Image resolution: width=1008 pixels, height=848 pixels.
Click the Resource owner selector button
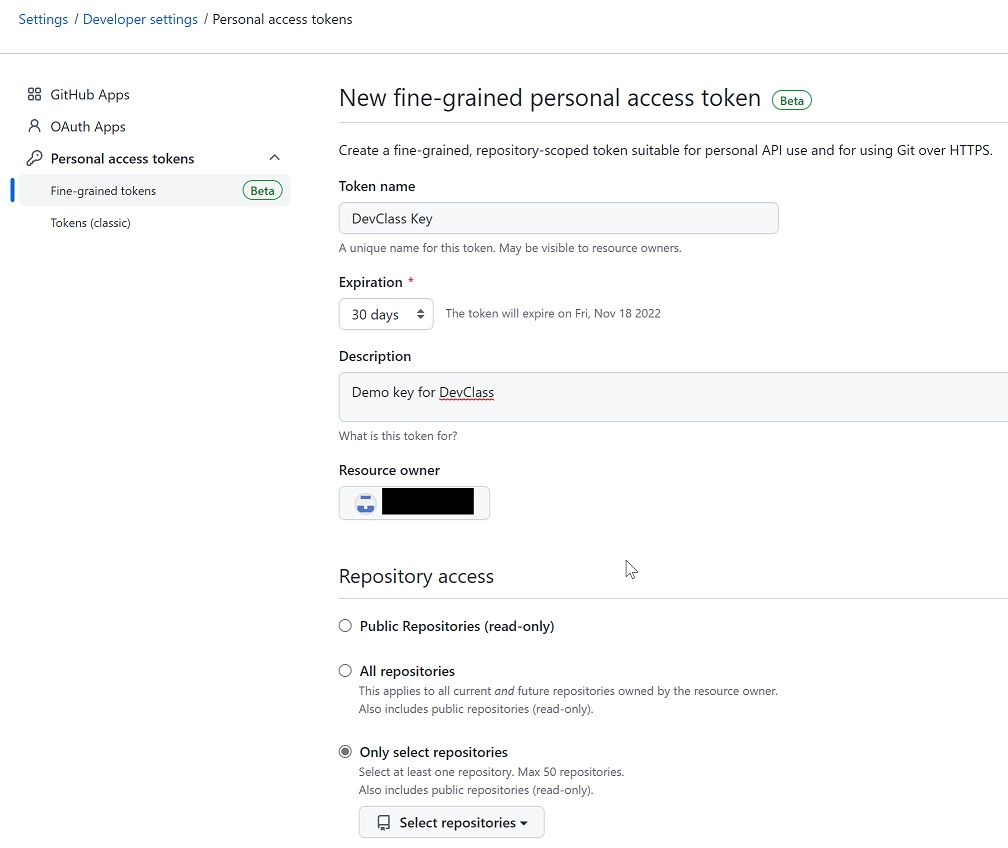click(x=413, y=503)
